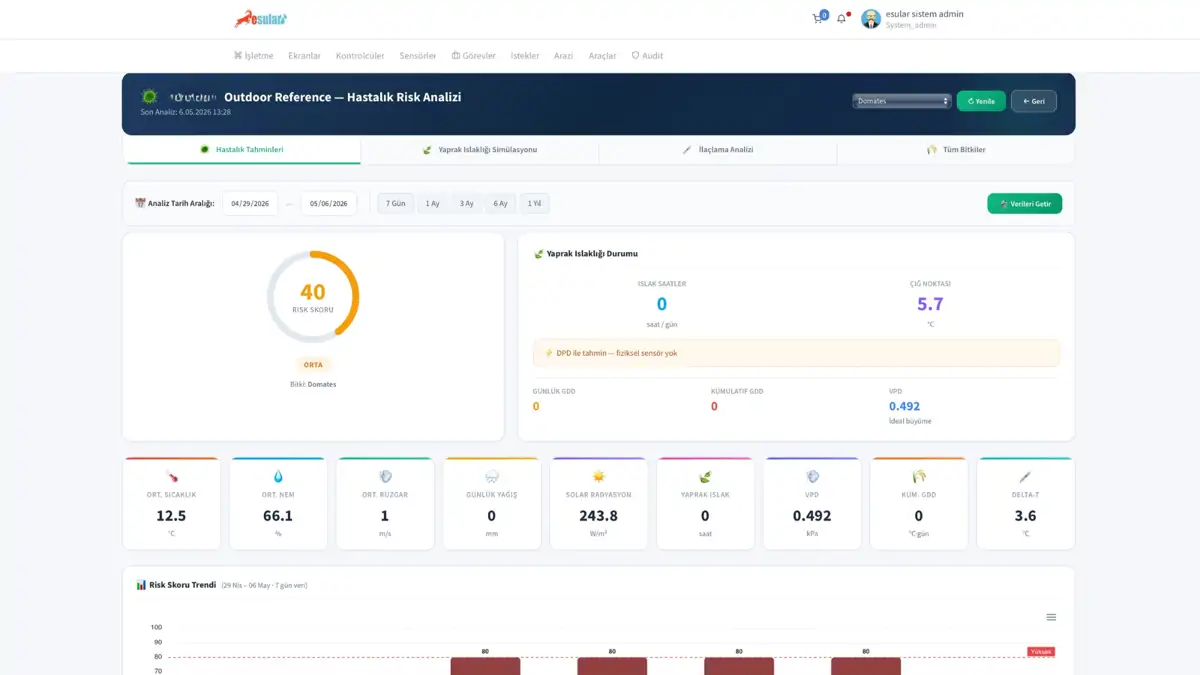
Task: Open the Audit menu
Action: [x=647, y=56]
